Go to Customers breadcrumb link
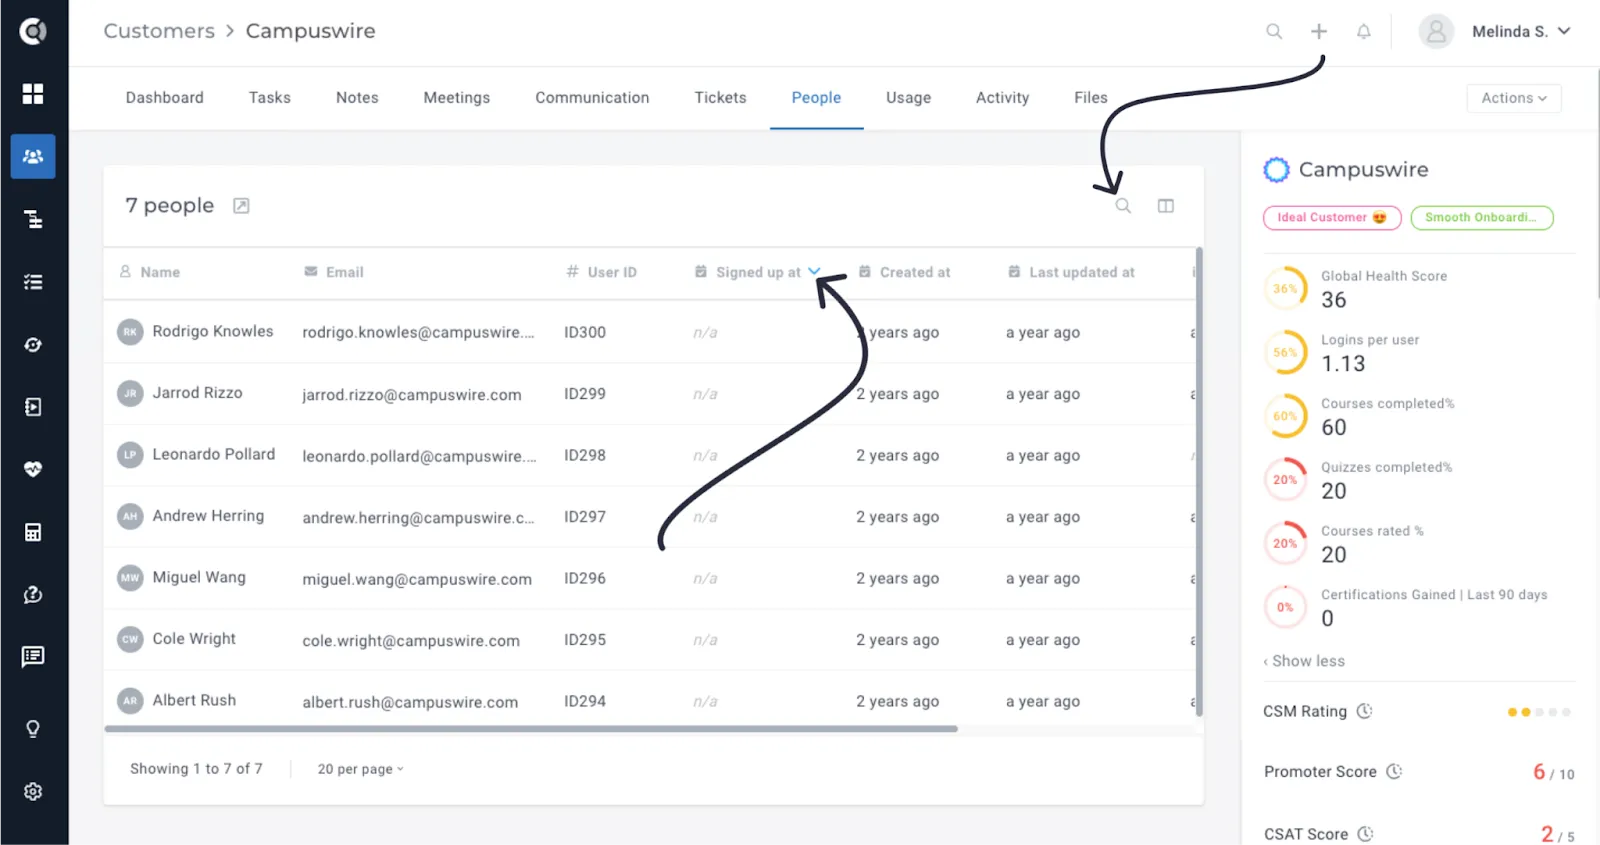The image size is (1600, 845). pos(159,31)
